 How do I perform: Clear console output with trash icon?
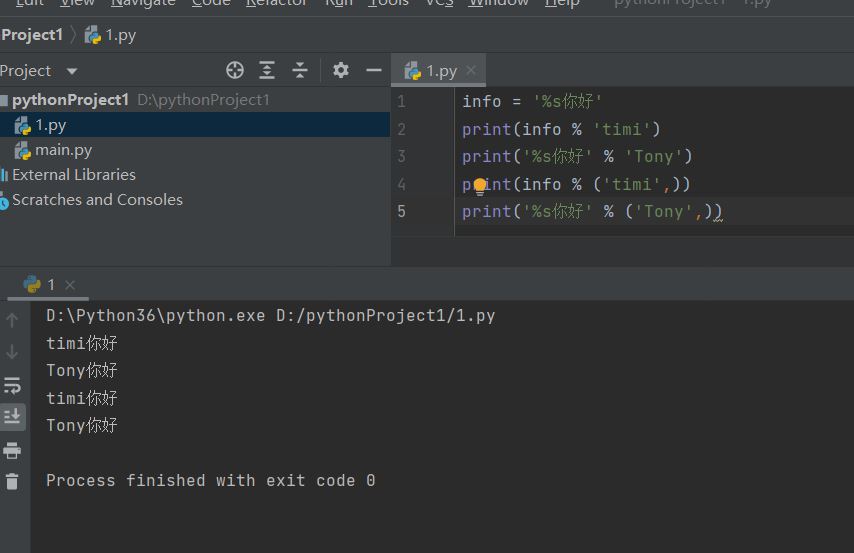click(12, 482)
